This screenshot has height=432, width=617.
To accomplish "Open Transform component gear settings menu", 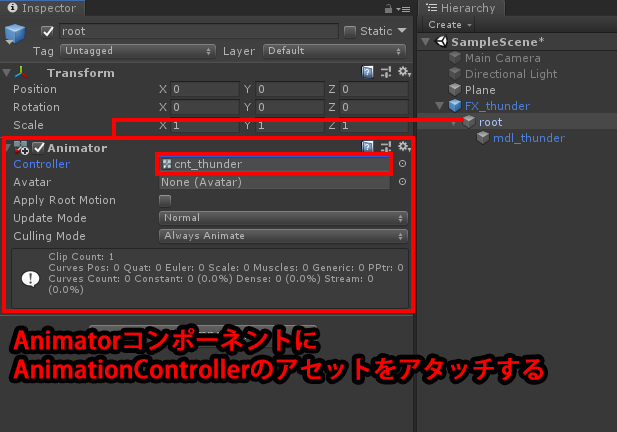I will click(404, 72).
